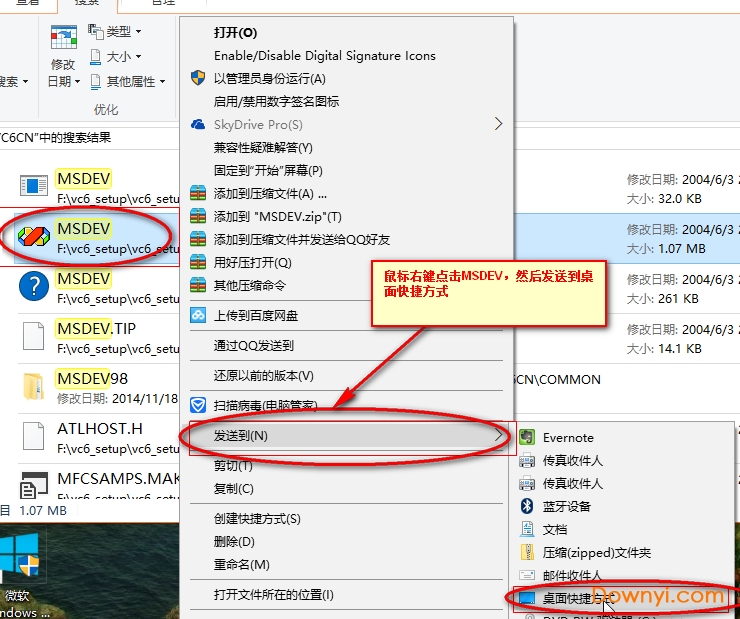Choose 还原以前的版本(V)

pyautogui.click(x=263, y=376)
